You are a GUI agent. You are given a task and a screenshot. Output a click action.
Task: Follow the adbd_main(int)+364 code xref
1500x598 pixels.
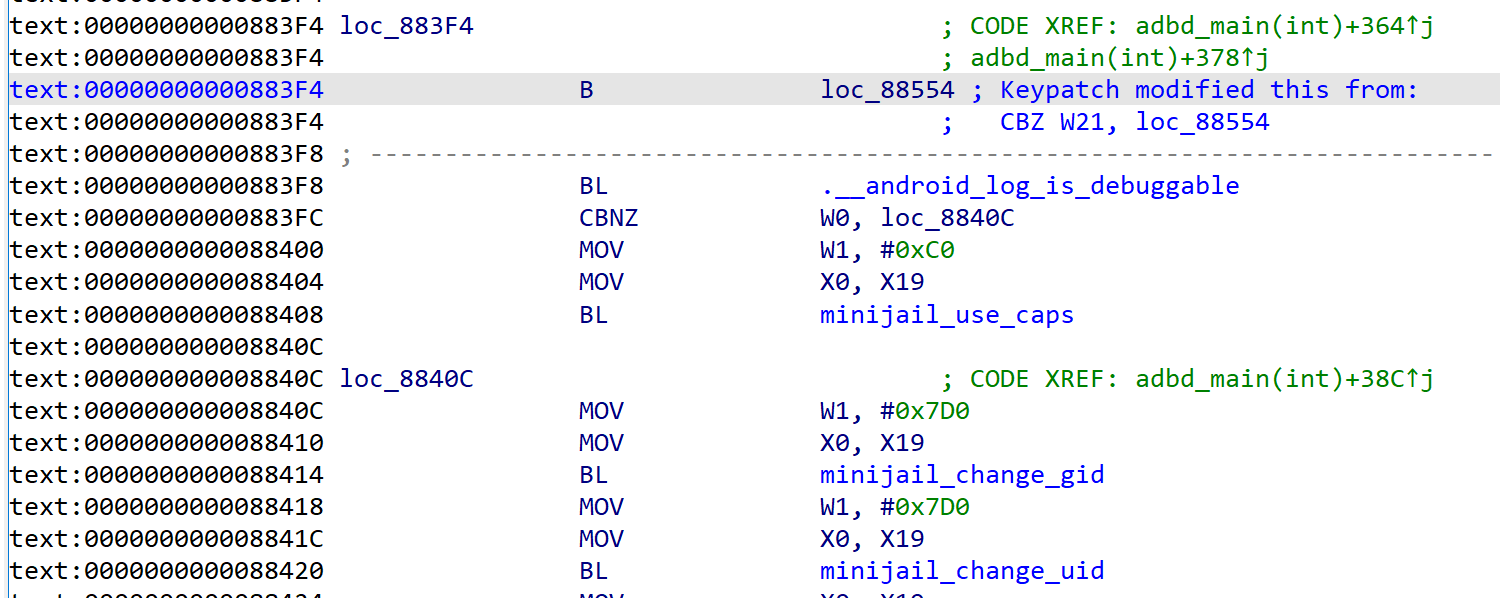[1285, 27]
